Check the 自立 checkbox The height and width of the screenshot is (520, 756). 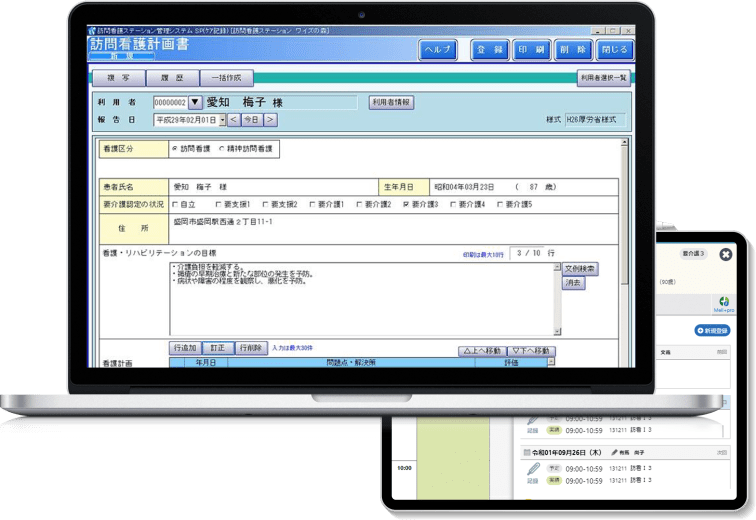click(176, 204)
